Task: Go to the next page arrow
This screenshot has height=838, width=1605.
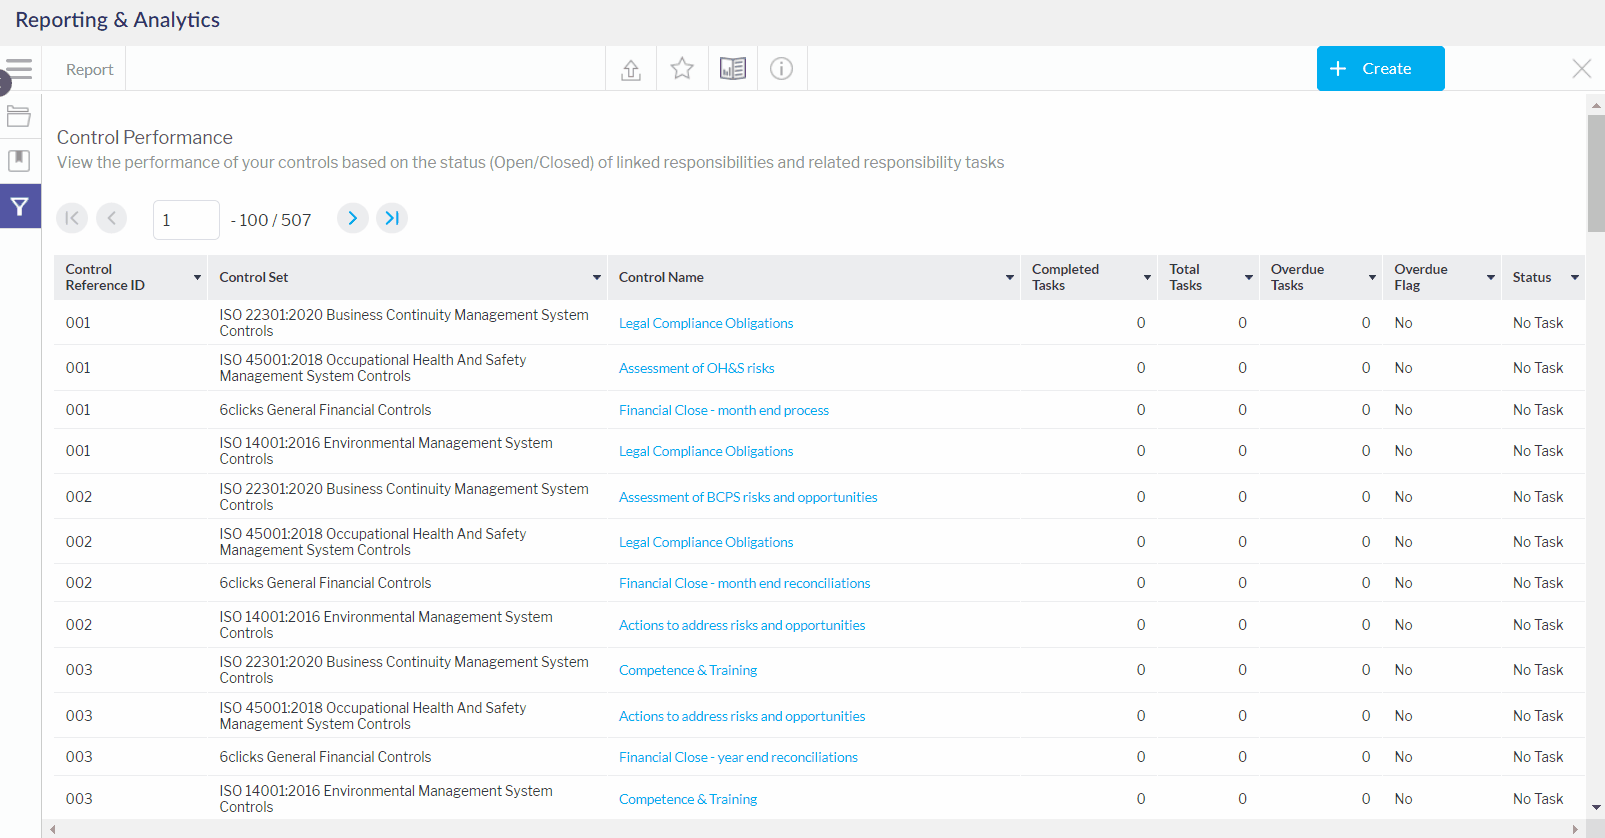Action: click(x=352, y=218)
